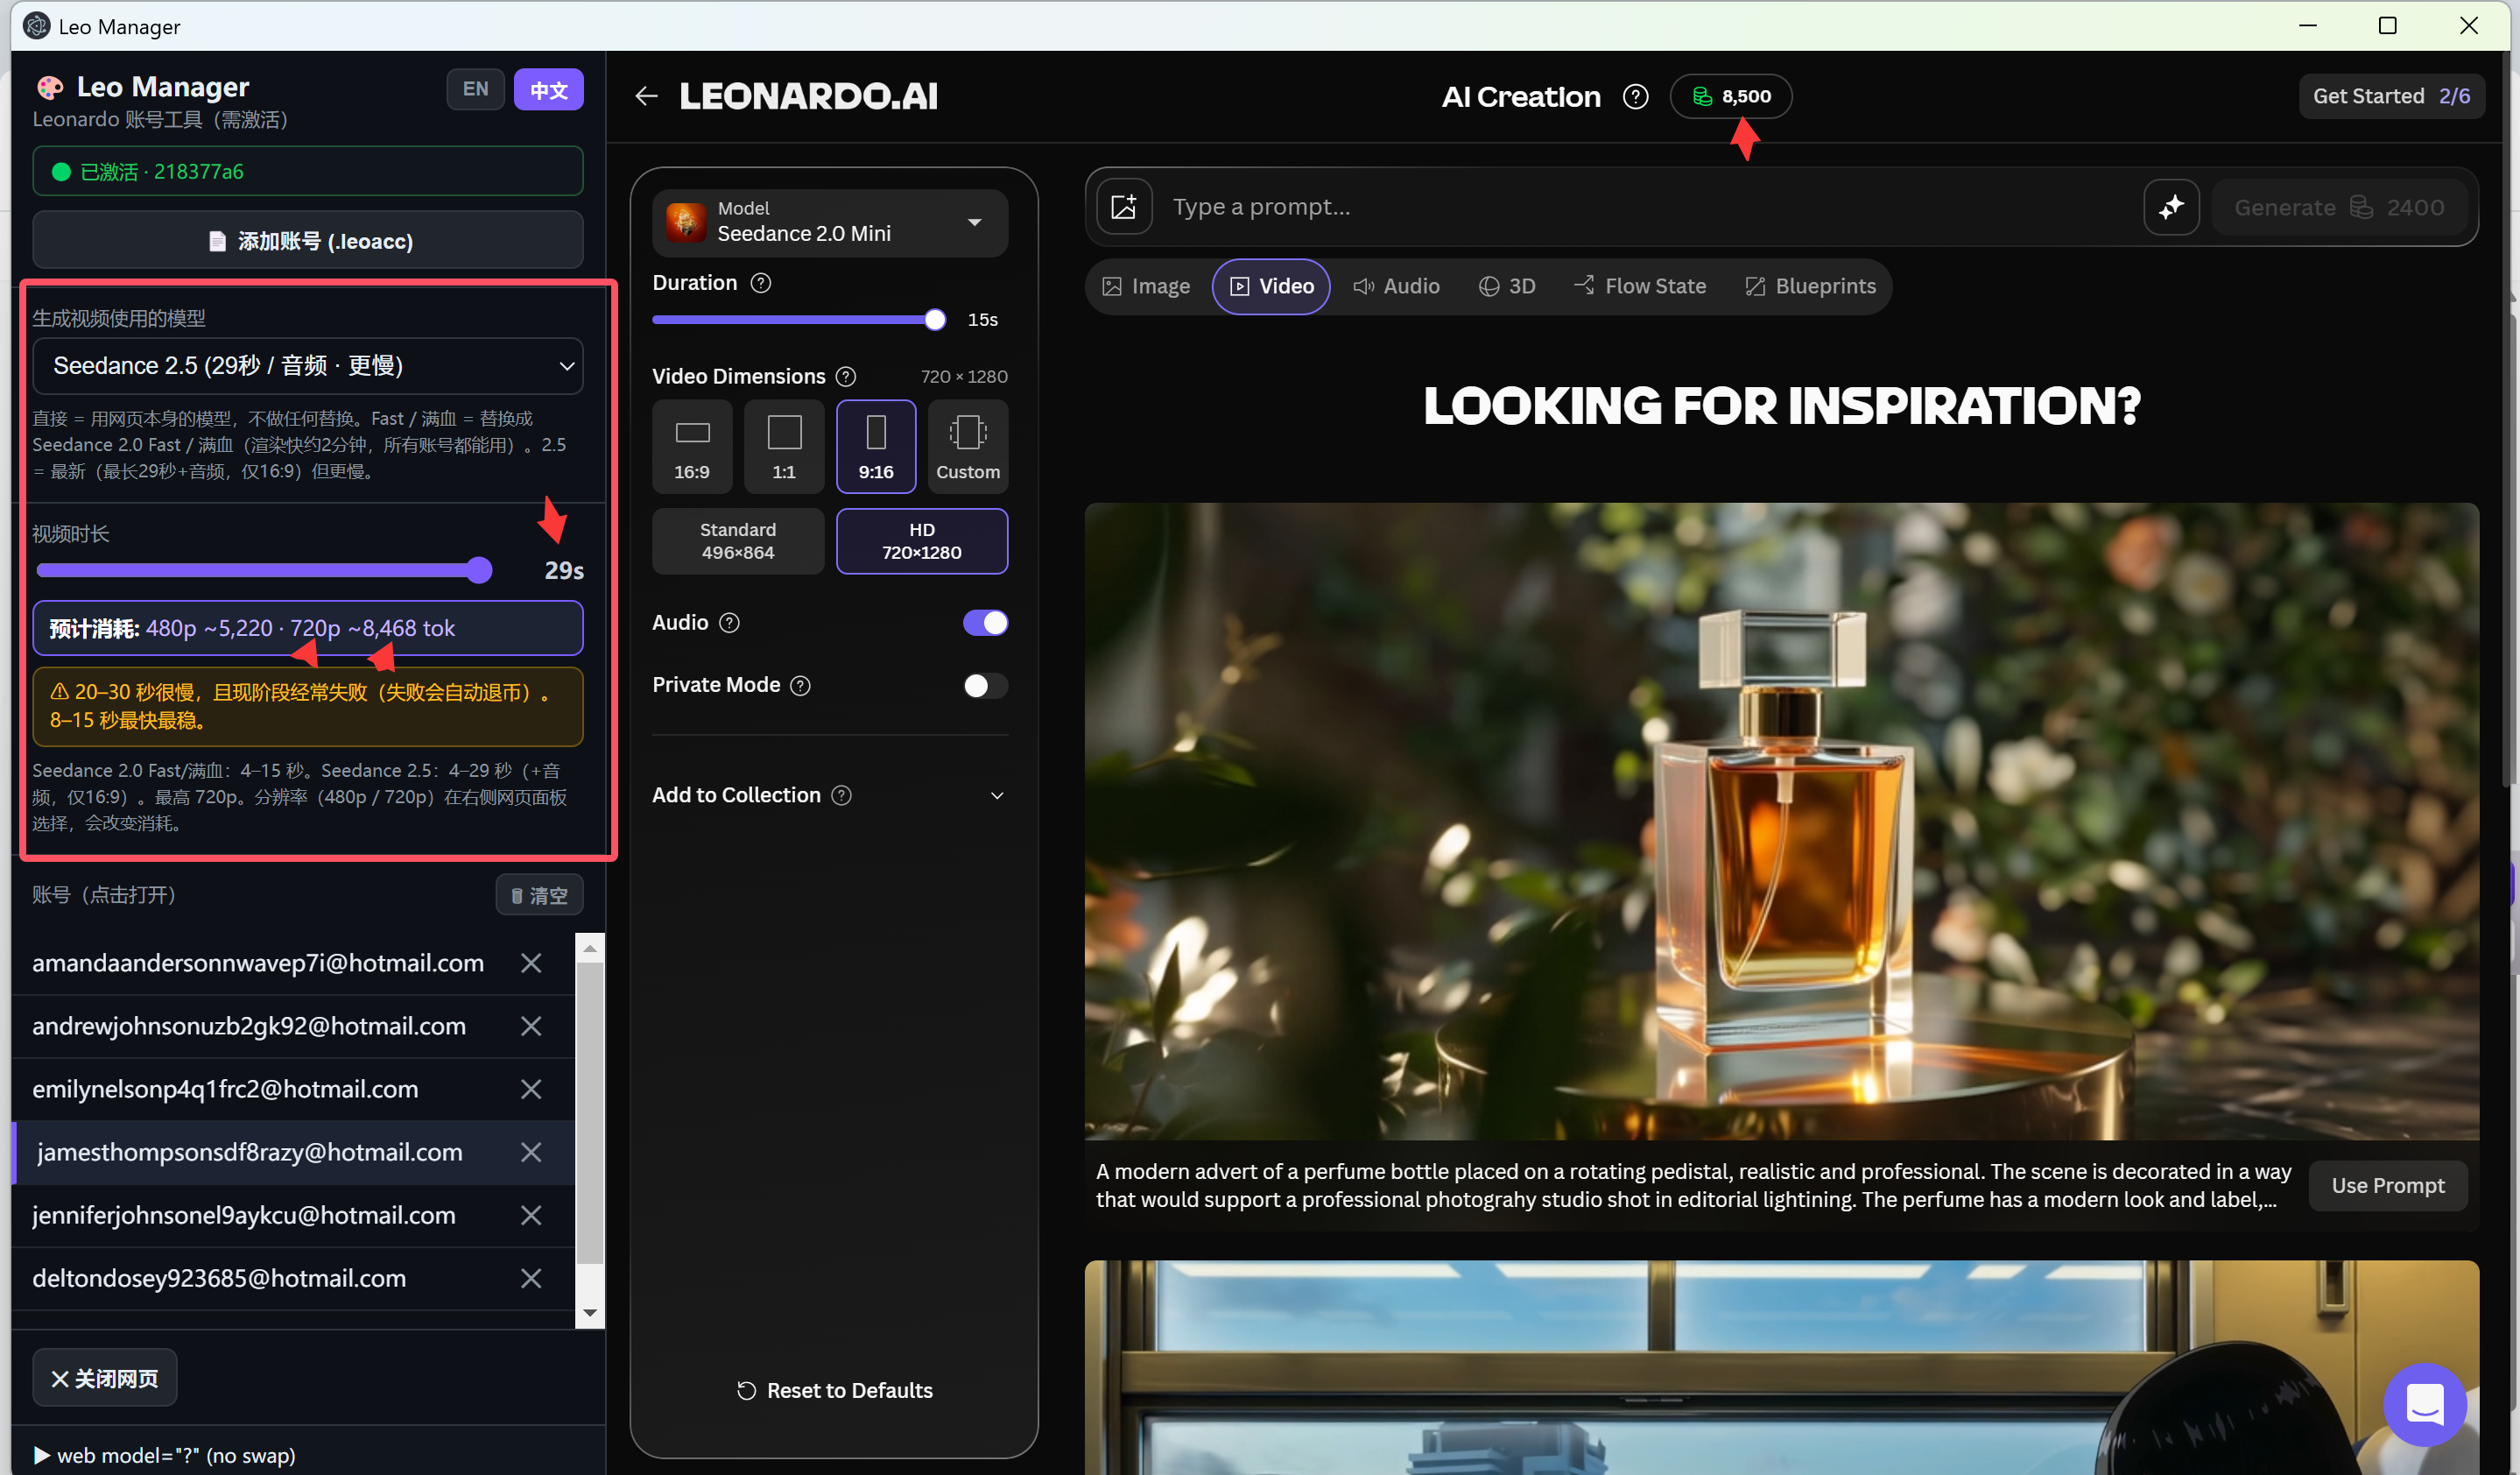Click the 关闭网页 close page button
The height and width of the screenshot is (1475, 2520).
[x=105, y=1378]
